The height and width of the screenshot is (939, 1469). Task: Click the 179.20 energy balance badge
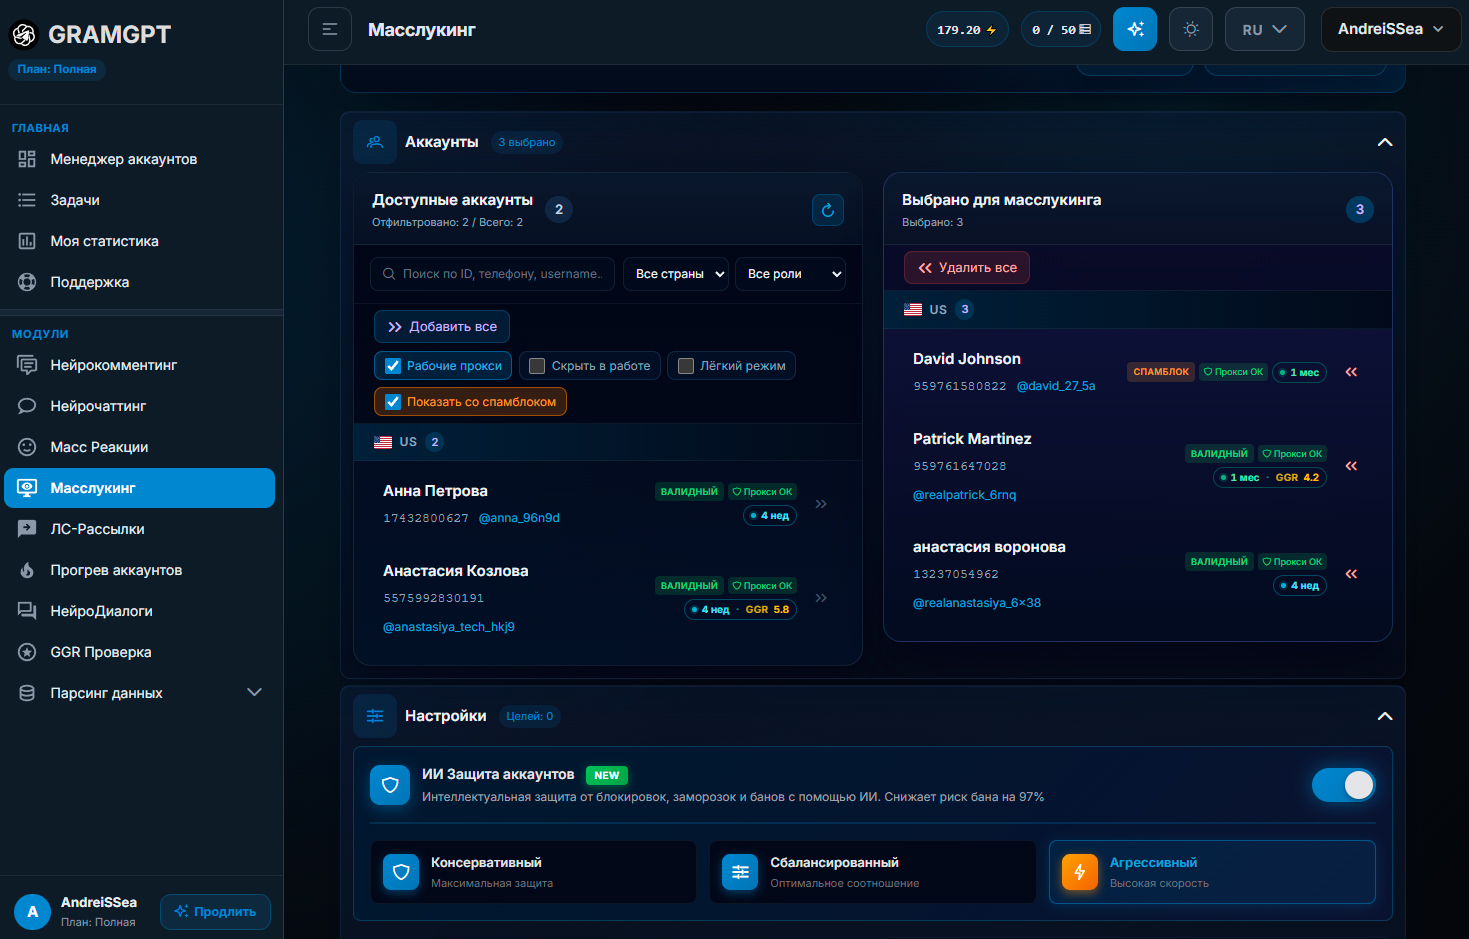click(x=967, y=30)
